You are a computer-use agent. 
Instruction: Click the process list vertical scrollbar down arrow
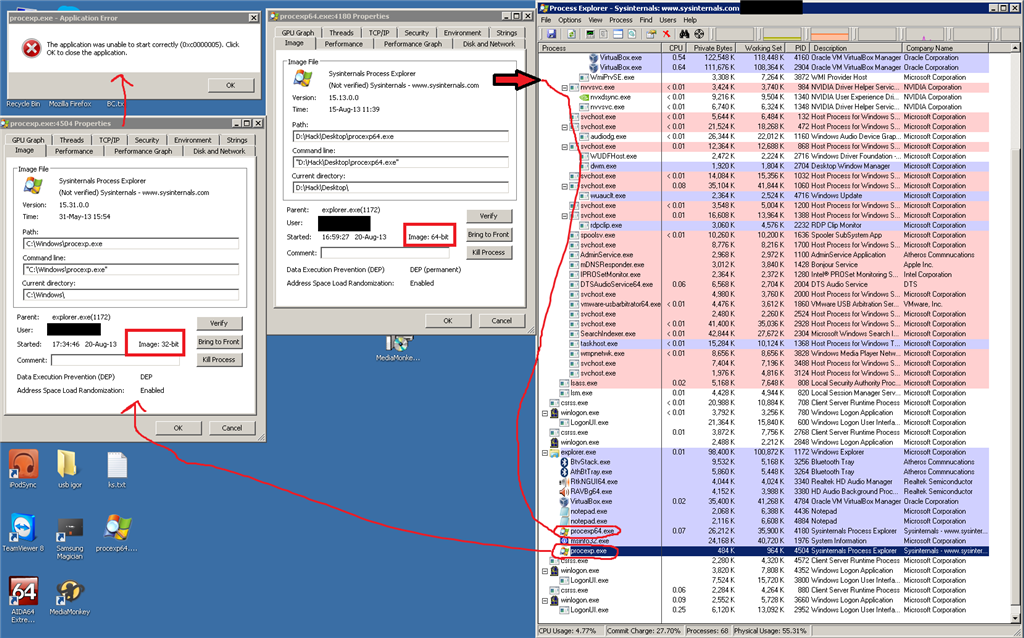click(x=1016, y=618)
